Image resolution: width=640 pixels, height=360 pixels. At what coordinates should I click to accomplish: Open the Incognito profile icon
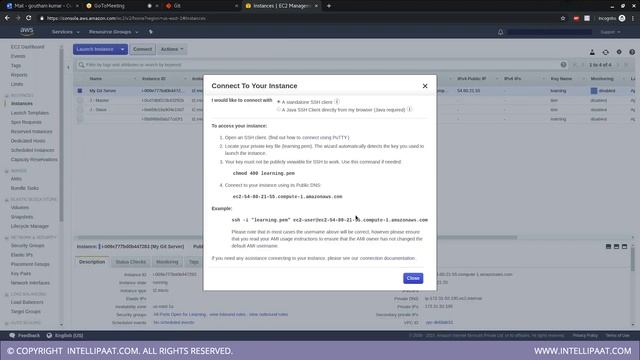tap(622, 18)
